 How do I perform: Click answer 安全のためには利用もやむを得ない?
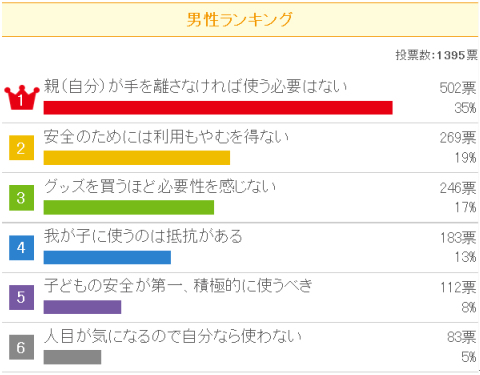pyautogui.click(x=166, y=136)
